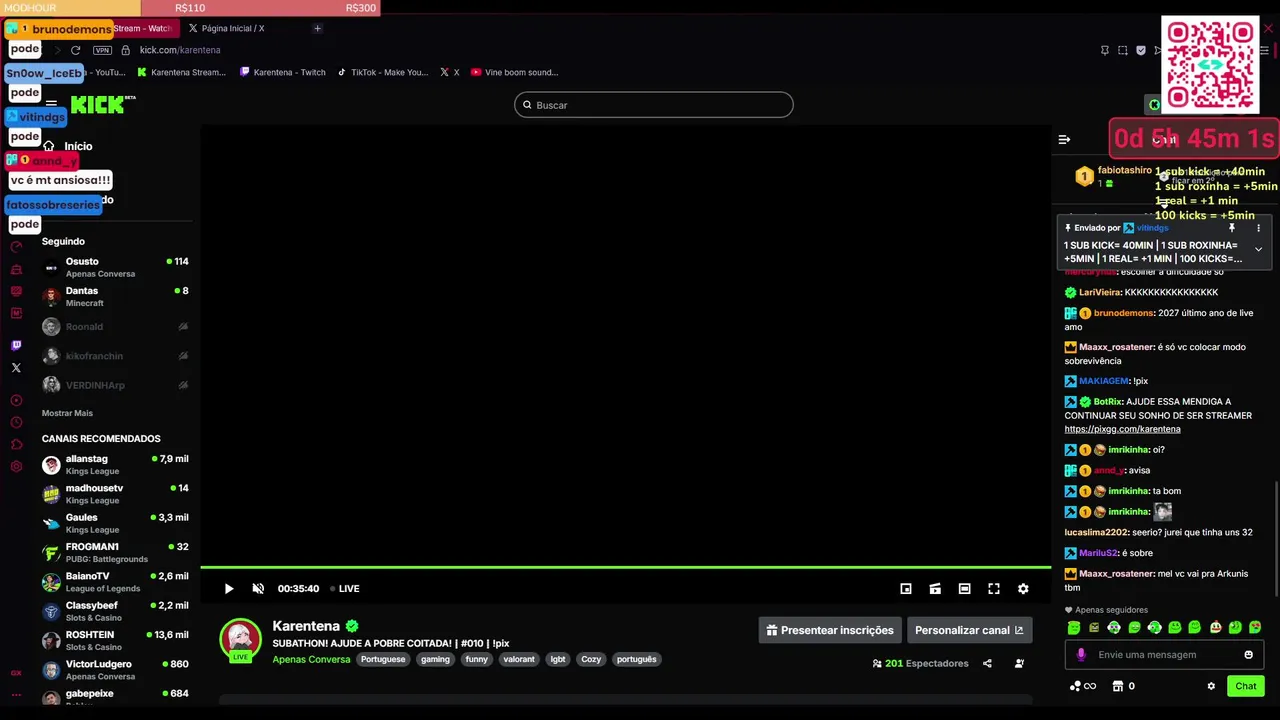
Task: Open the Vine boom sound bookmark
Action: [x=514, y=72]
